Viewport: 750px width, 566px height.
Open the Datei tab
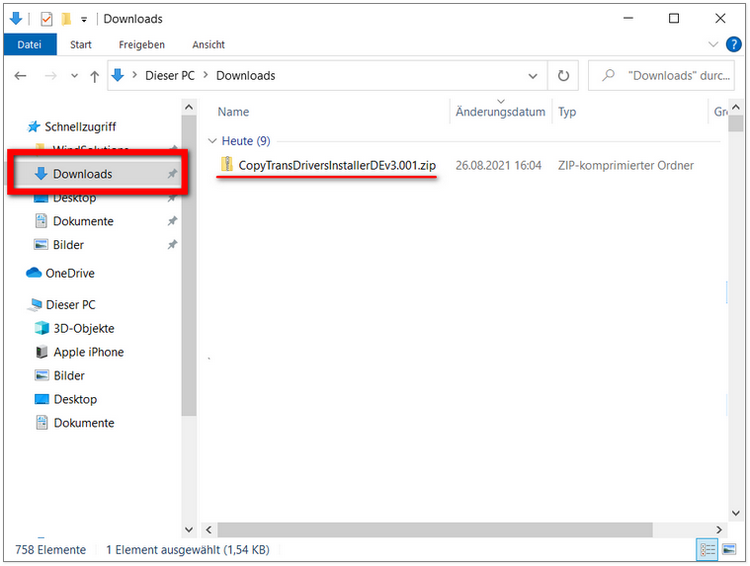click(30, 44)
